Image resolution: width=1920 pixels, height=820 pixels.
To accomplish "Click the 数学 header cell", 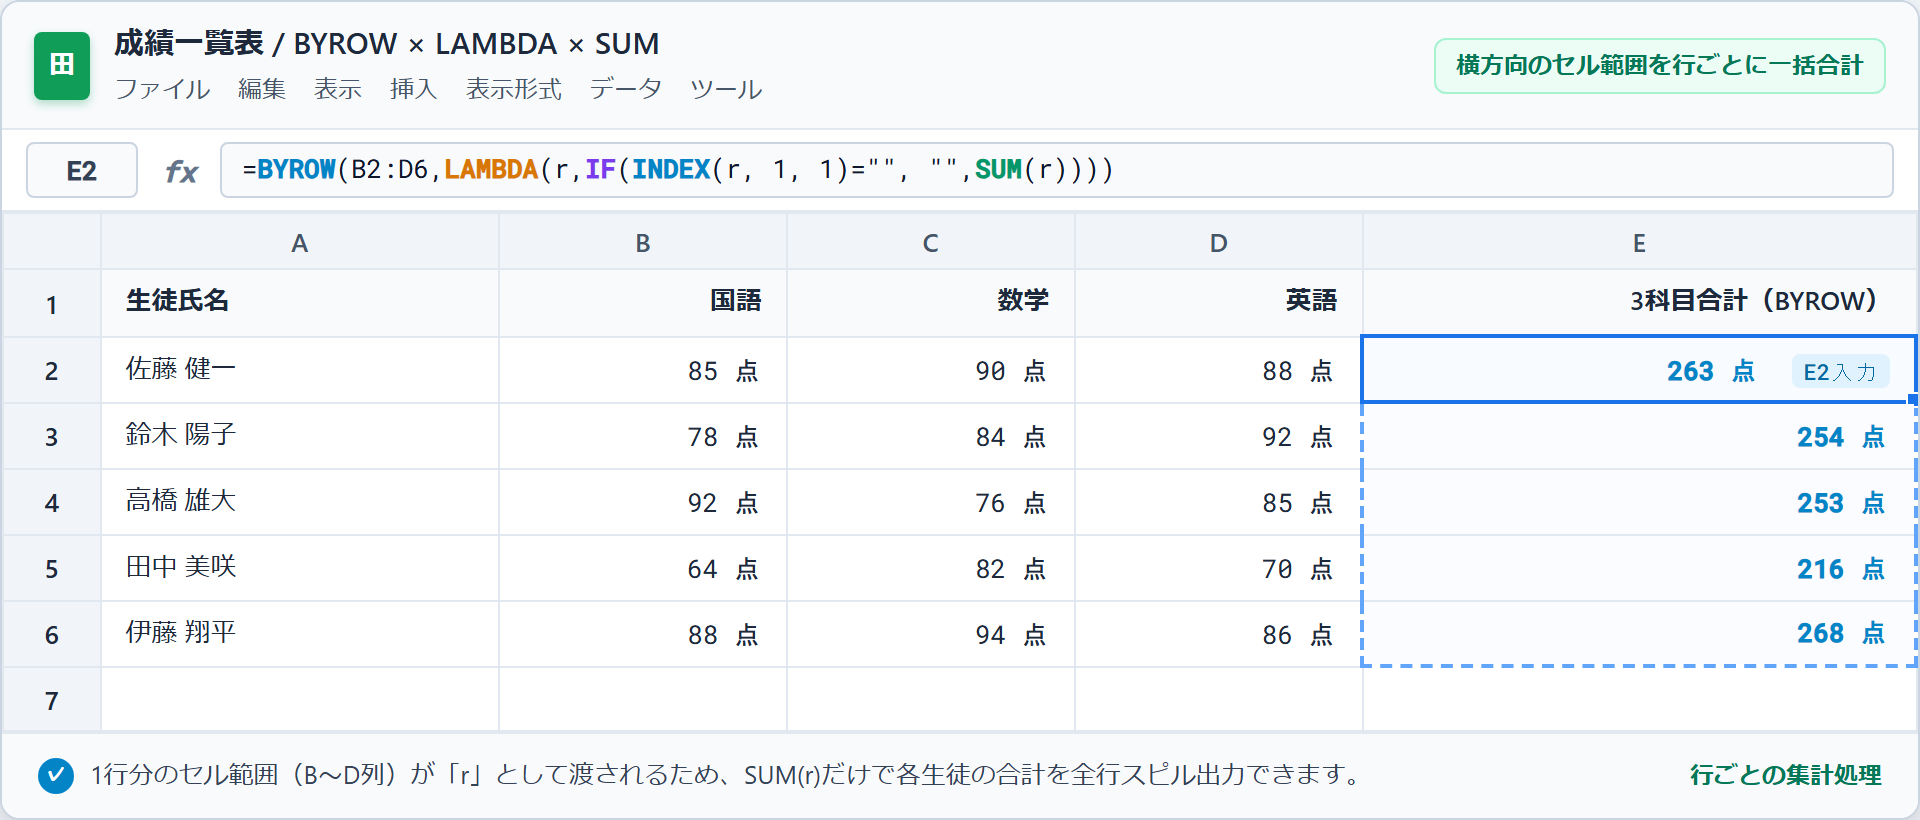I will [931, 303].
